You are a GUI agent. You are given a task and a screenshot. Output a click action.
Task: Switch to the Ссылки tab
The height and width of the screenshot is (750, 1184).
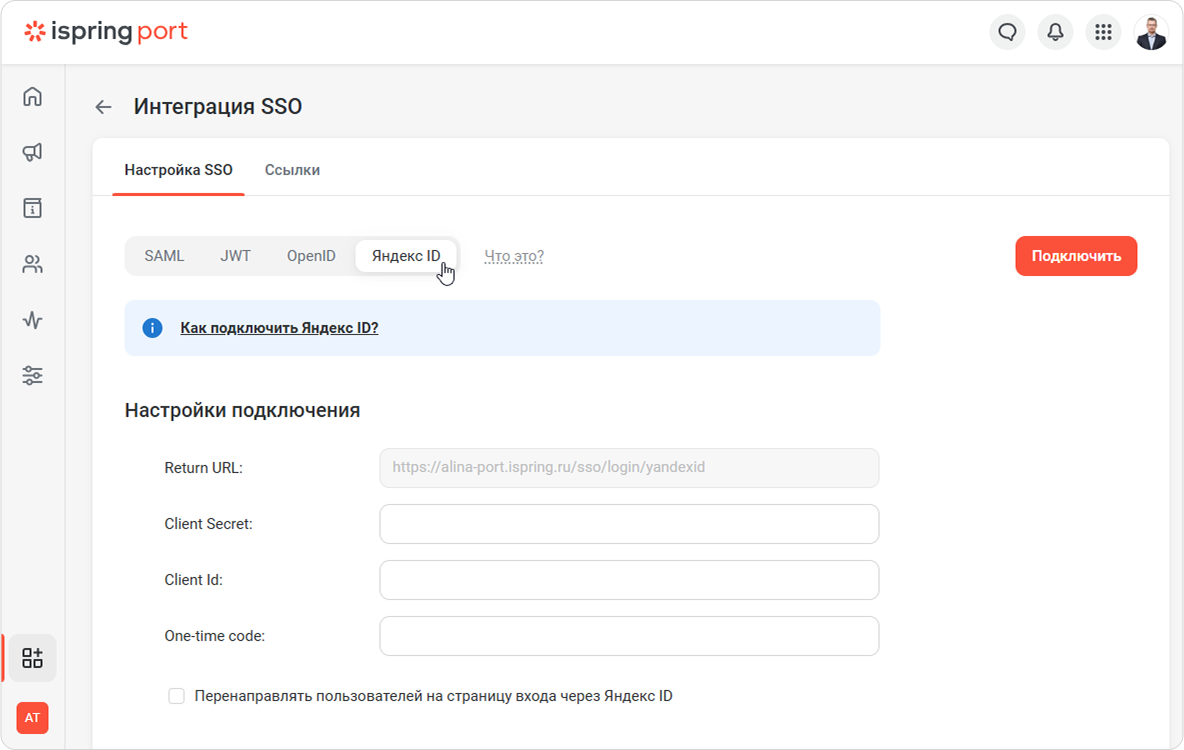click(292, 170)
